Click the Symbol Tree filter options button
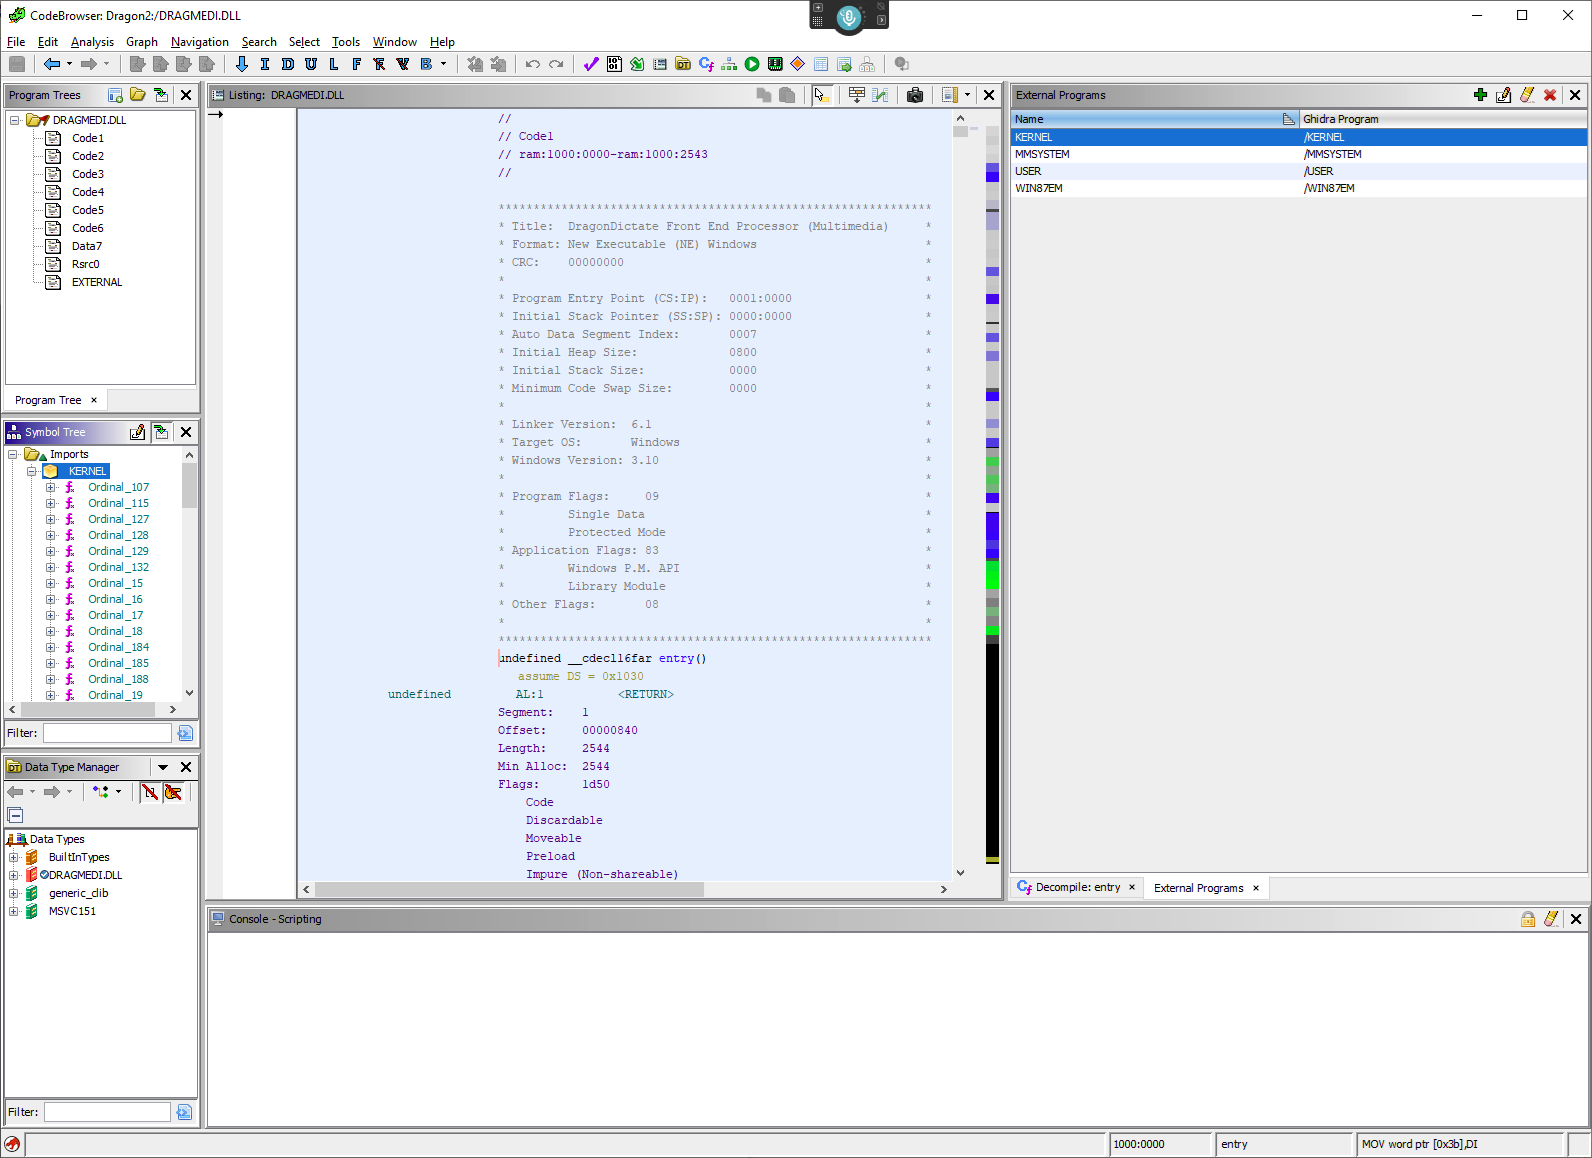Screen dimensions: 1592x1158 (x=185, y=733)
